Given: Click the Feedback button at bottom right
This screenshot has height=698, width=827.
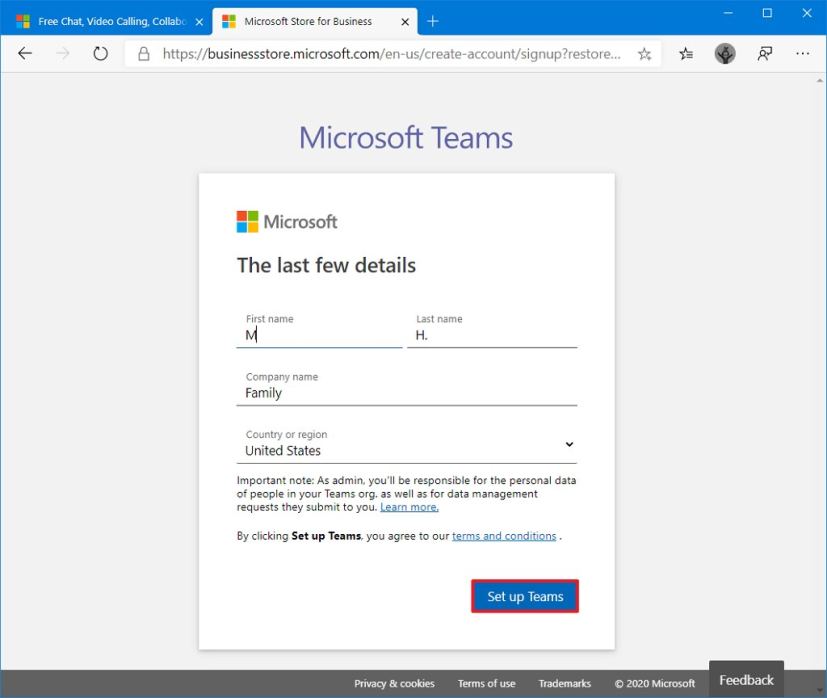Looking at the screenshot, I should tap(745, 679).
